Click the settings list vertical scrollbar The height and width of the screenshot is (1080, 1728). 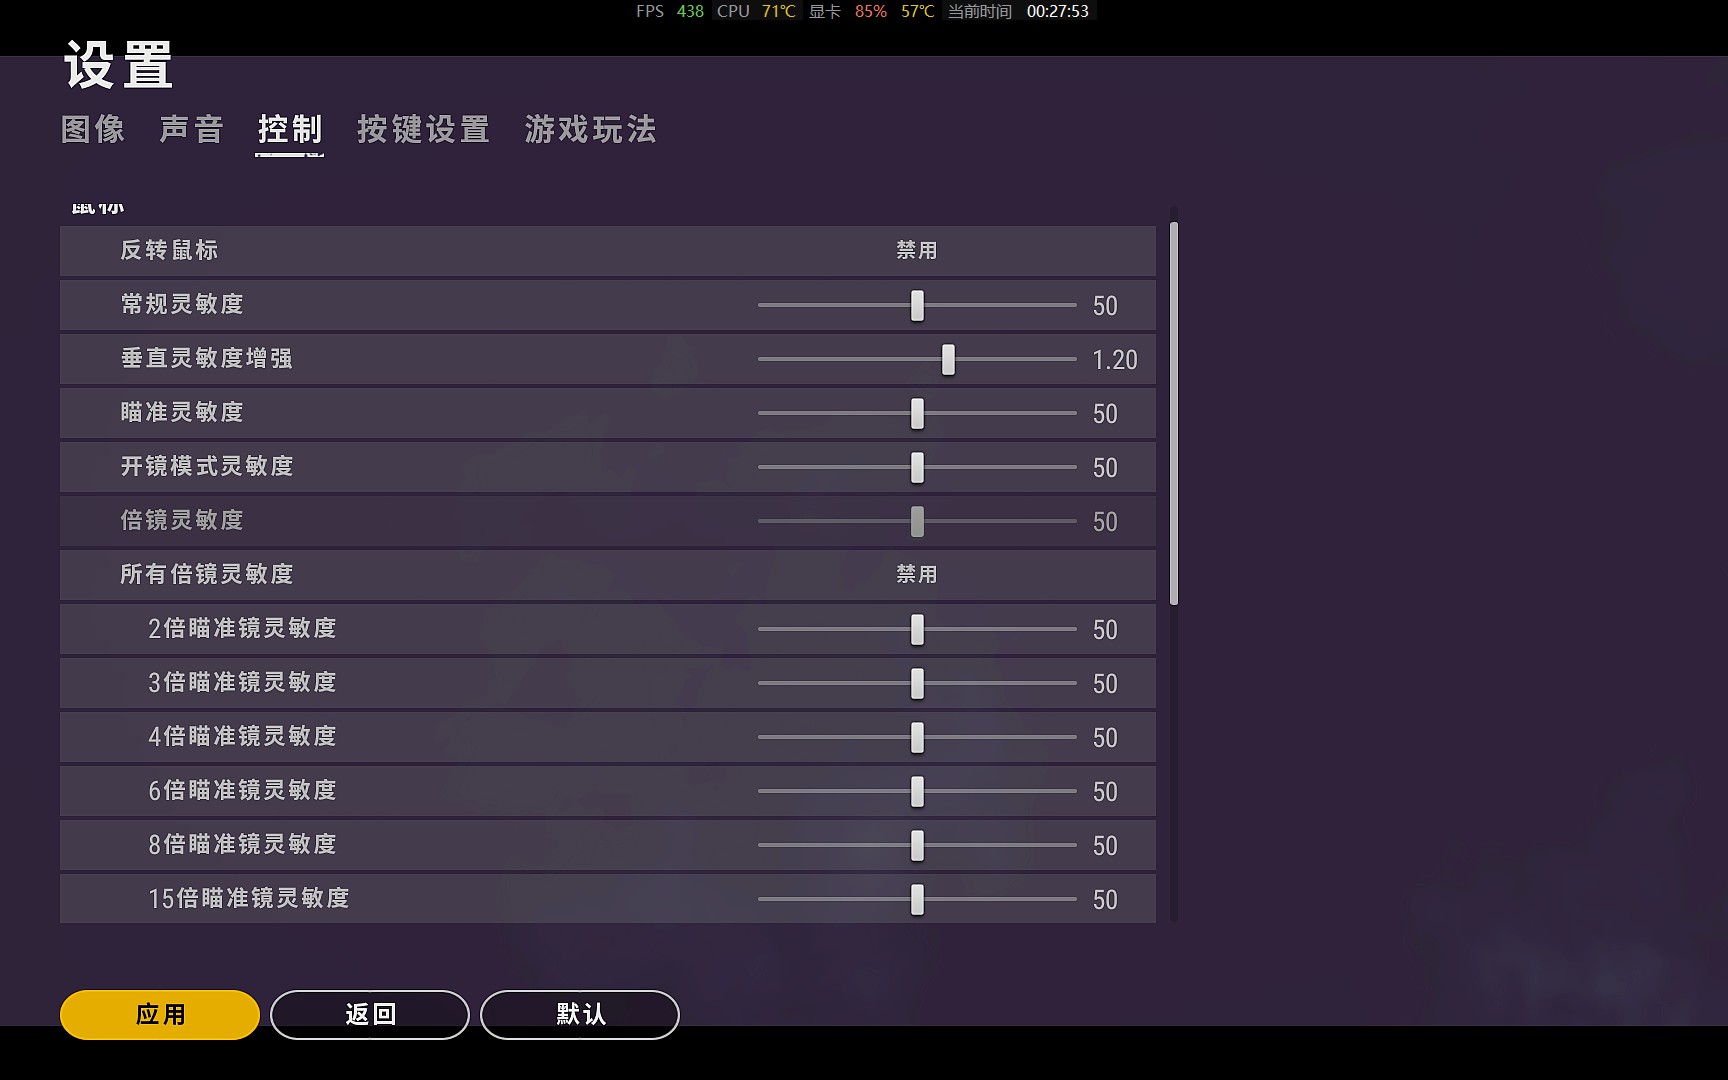point(1174,413)
